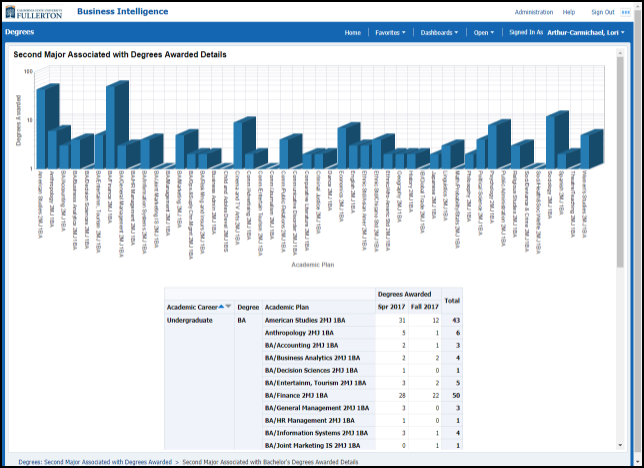Select the Degrees dashboard title
644x468 pixels.
point(20,32)
